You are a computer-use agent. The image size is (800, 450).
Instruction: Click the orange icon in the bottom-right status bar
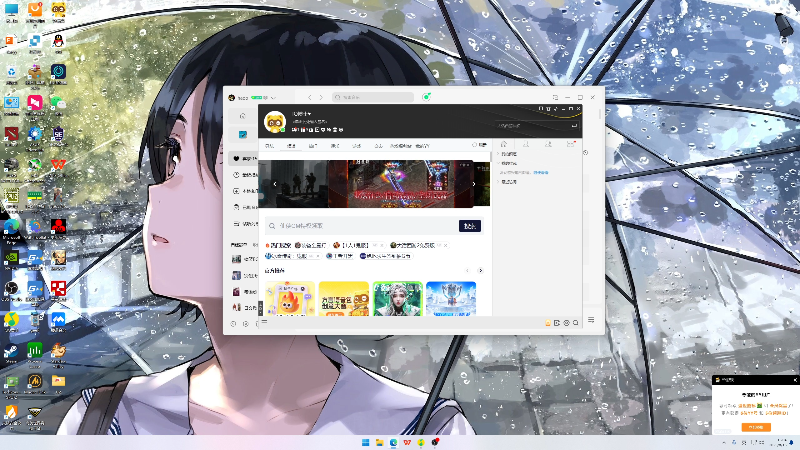point(548,323)
